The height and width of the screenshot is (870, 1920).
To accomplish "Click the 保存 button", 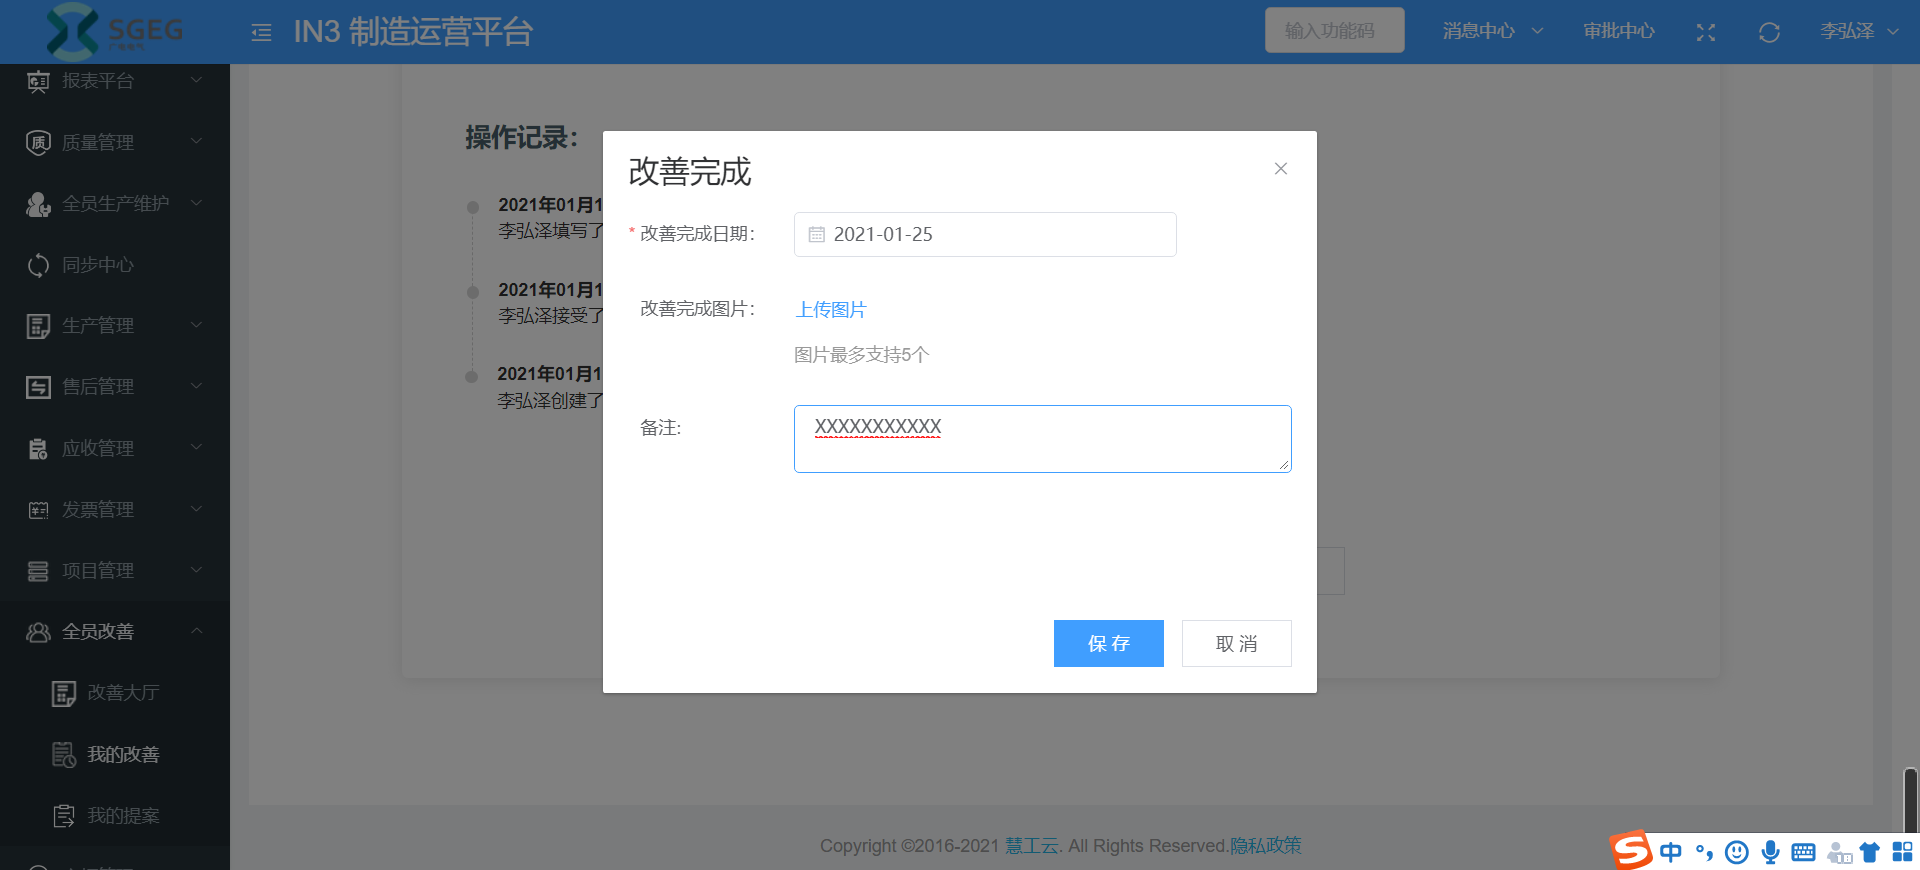I will pos(1108,644).
